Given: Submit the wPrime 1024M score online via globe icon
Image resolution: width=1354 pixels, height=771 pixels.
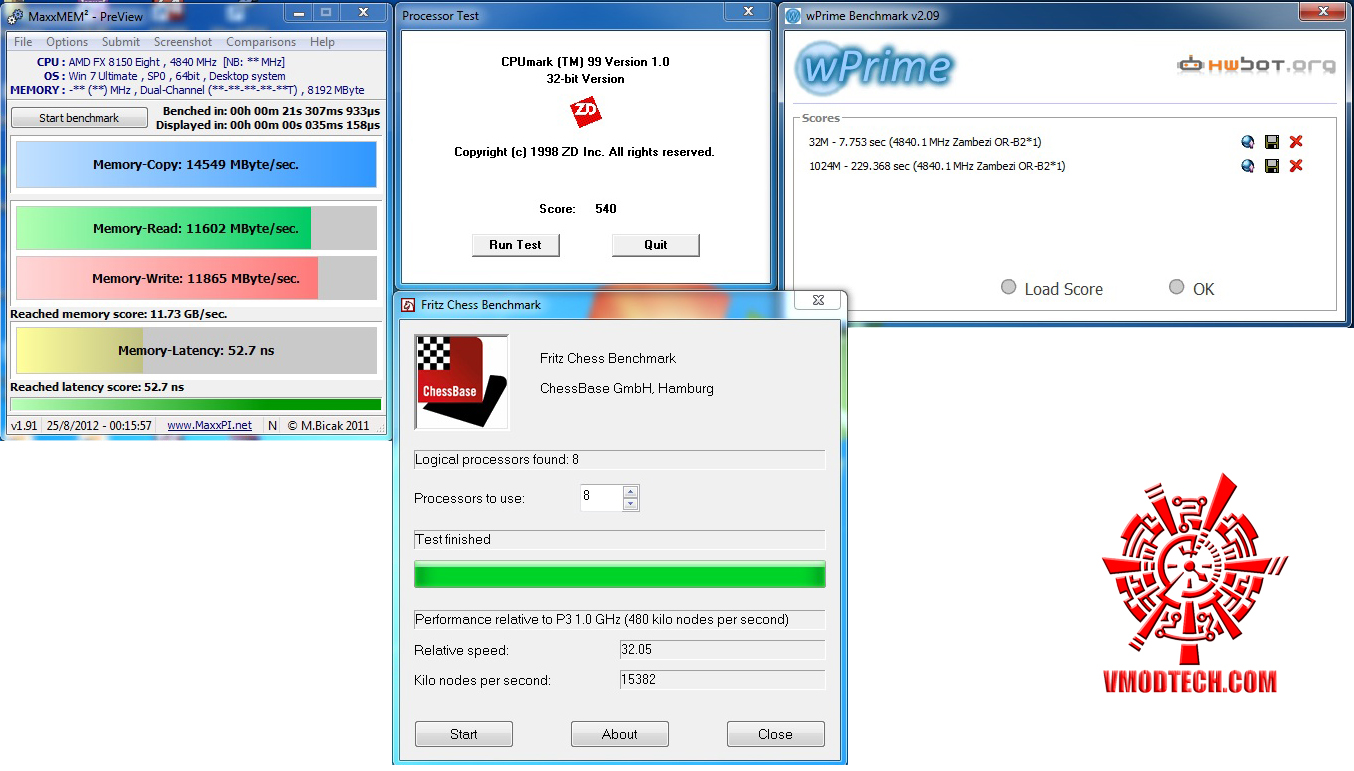Looking at the screenshot, I should pyautogui.click(x=1247, y=166).
